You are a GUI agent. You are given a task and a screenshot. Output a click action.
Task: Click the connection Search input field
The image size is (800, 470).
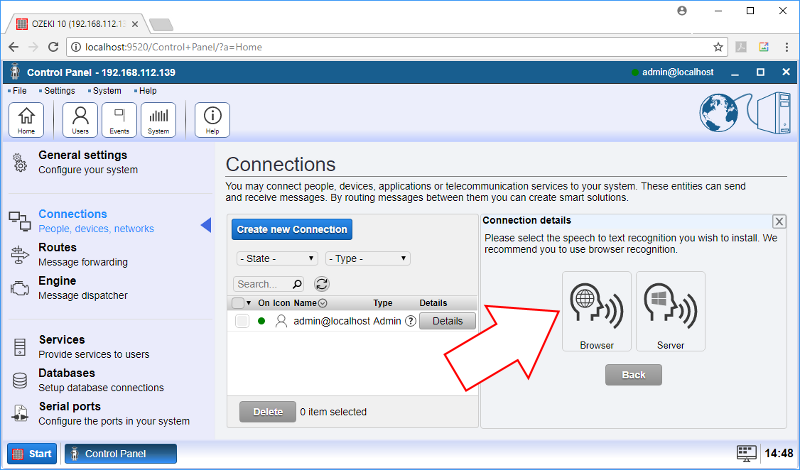[264, 284]
